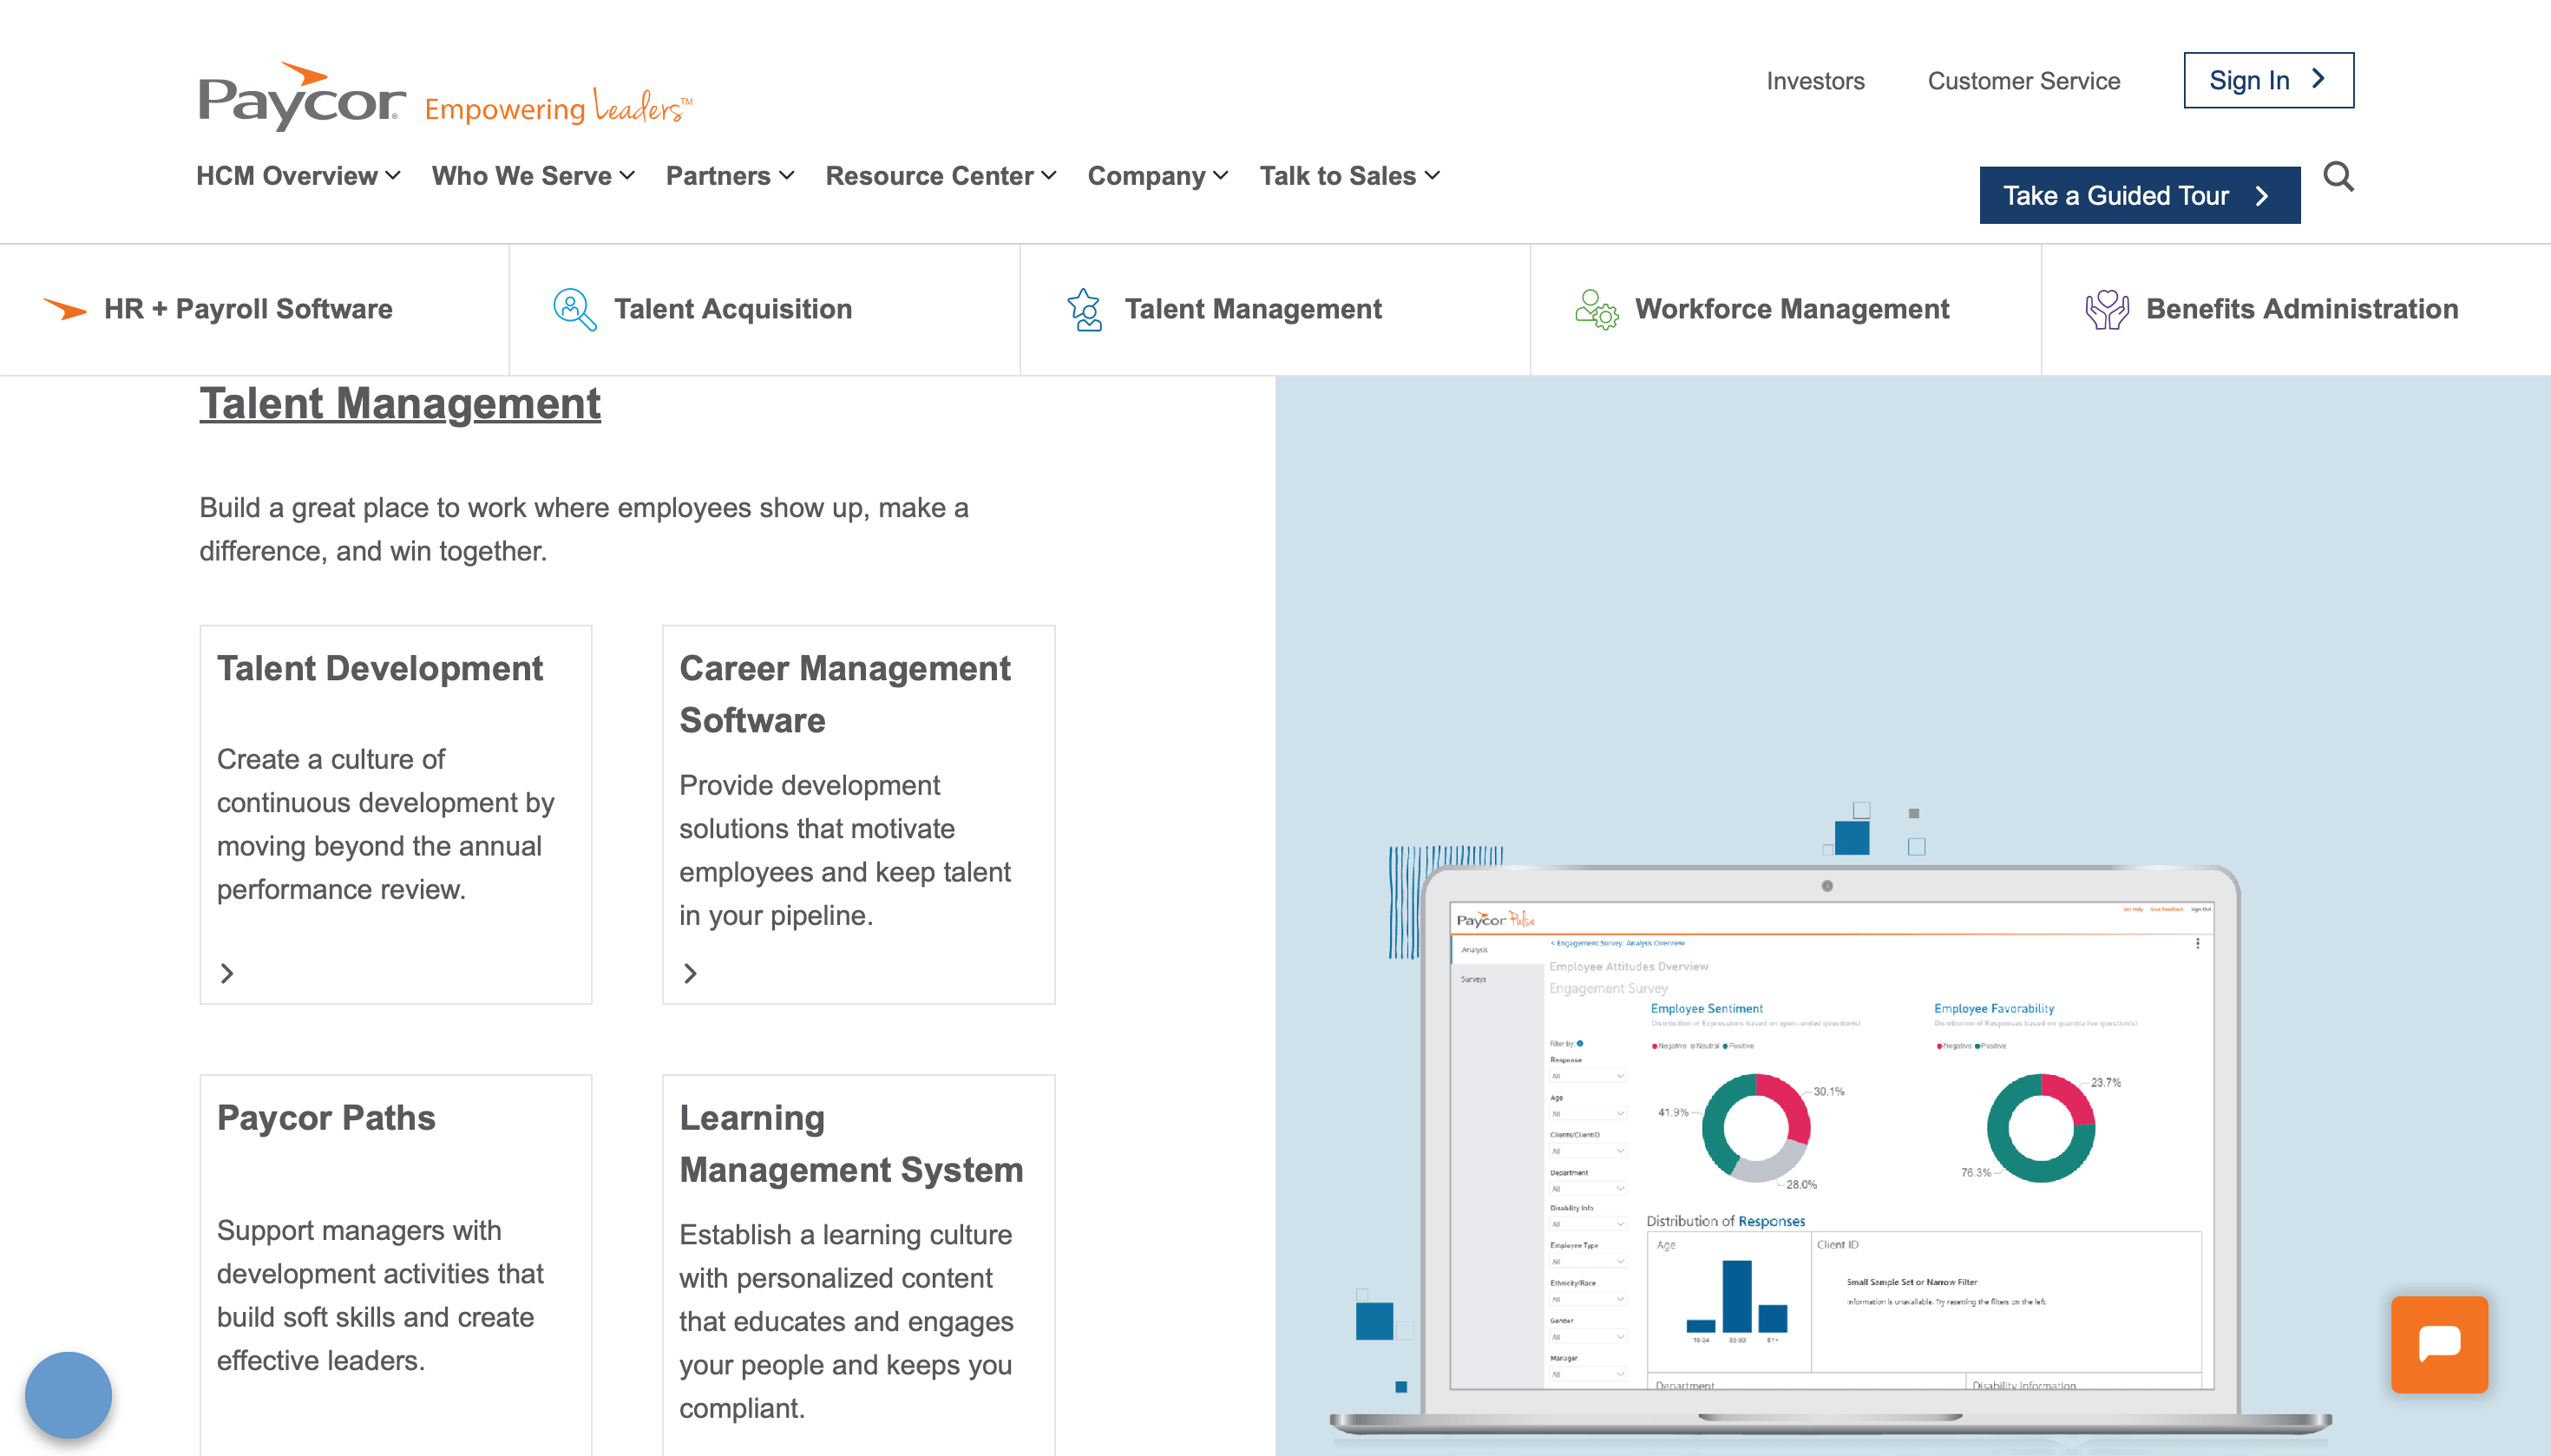Click the orange arrow HR Payroll icon
2551x1456 pixels.
click(65, 310)
